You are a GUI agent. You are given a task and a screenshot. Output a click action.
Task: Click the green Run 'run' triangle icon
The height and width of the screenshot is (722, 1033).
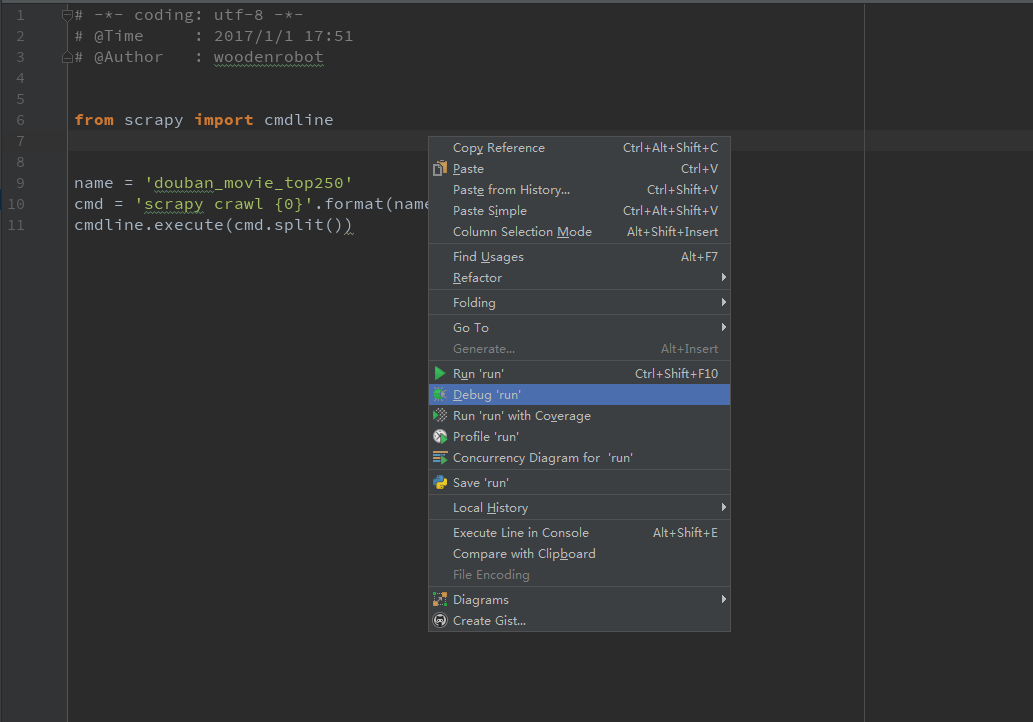440,374
